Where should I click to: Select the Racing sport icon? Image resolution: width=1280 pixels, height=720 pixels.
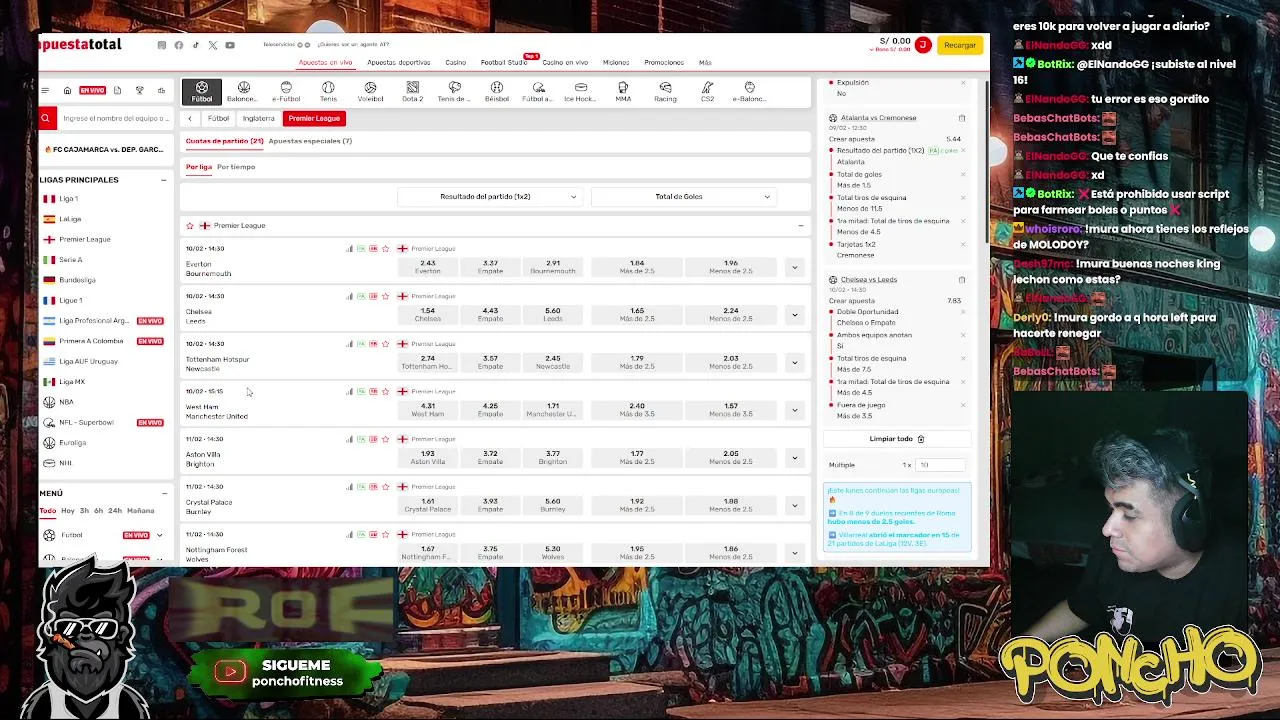[x=665, y=92]
